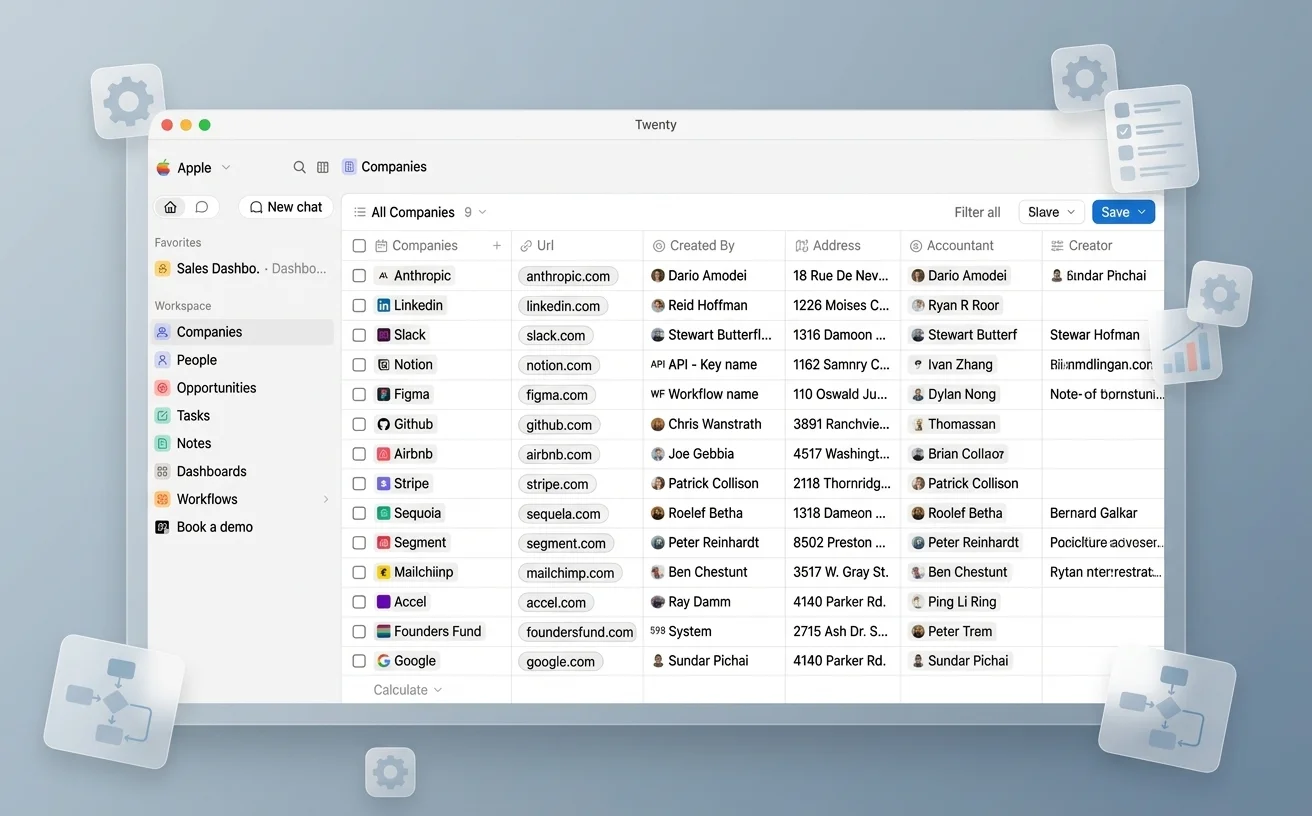Screen dimensions: 1312x816
Task: Click the link icon in Url column header
Action: pos(526,246)
